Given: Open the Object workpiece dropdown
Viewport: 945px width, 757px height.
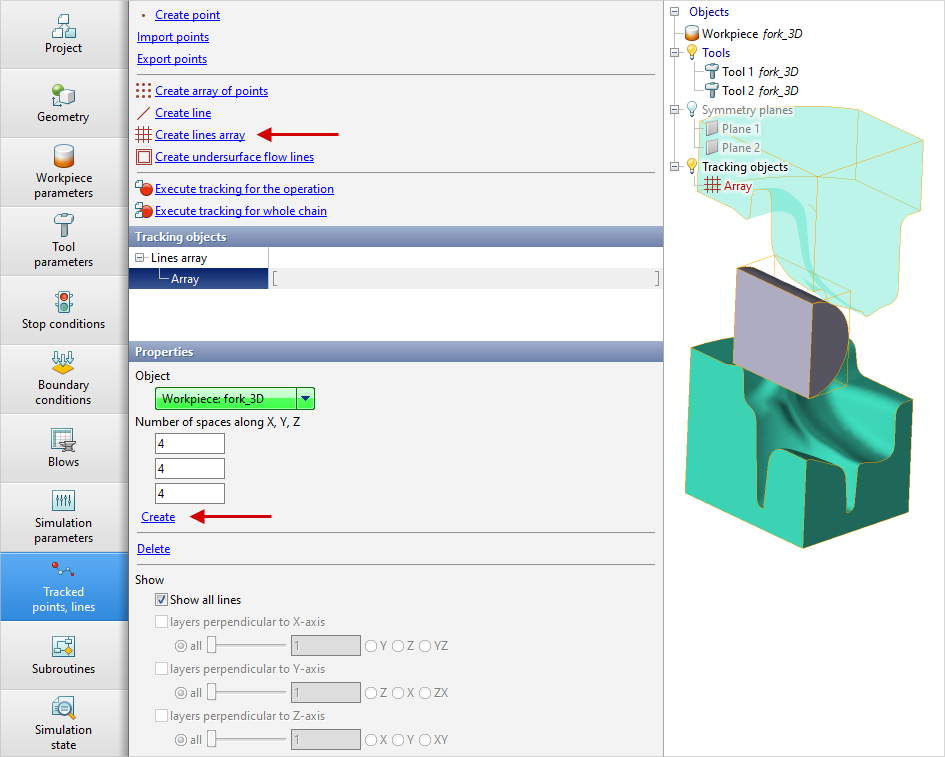Looking at the screenshot, I should (x=306, y=399).
